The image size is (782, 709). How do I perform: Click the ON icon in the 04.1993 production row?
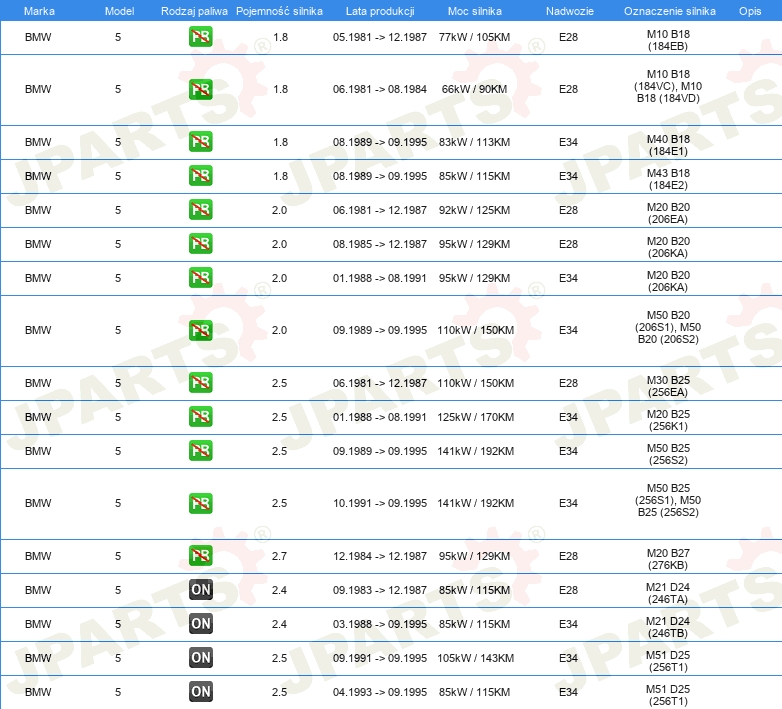click(x=200, y=692)
